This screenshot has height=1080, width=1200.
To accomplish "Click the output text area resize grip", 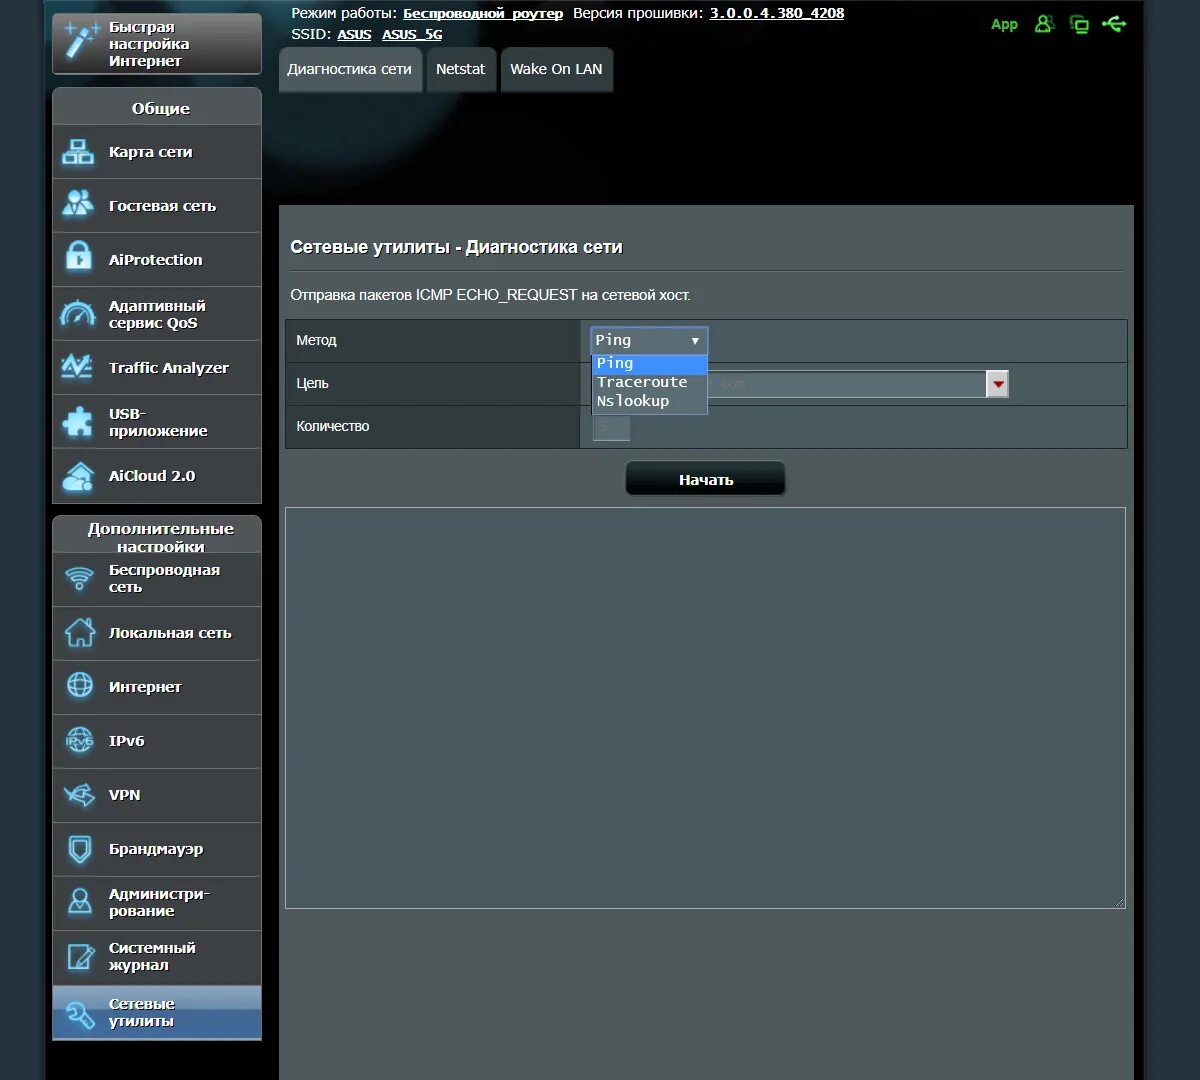I will [x=1120, y=903].
